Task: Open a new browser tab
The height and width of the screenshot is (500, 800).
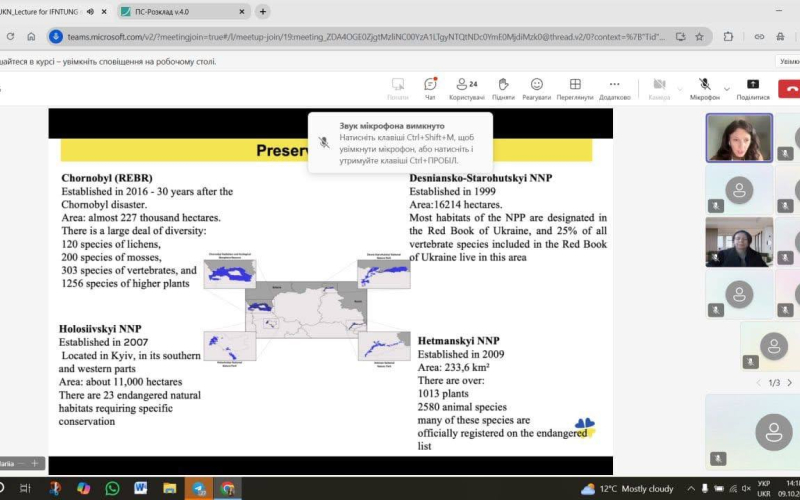Action: pos(263,12)
